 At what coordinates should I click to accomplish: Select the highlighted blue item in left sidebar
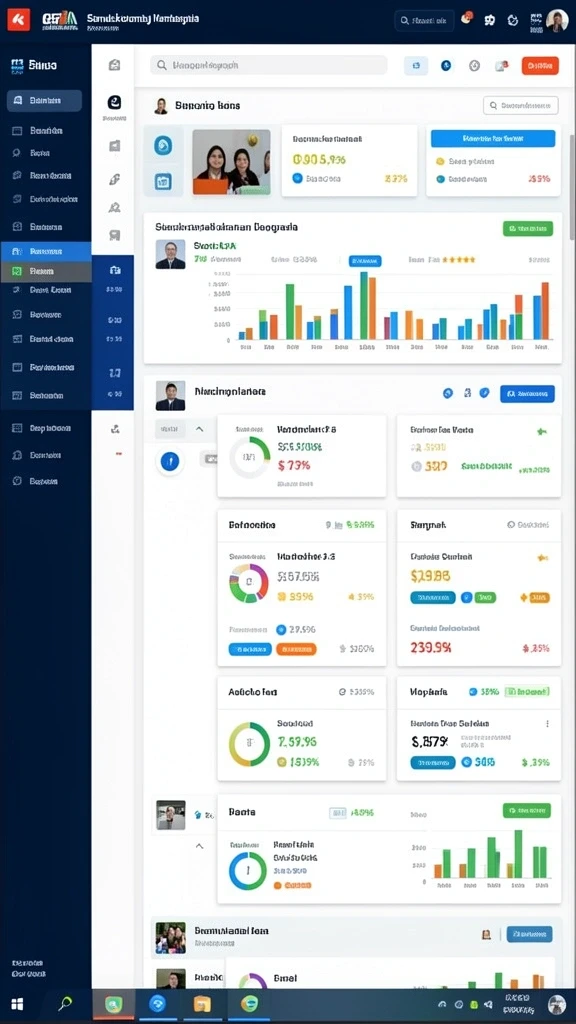[x=46, y=251]
